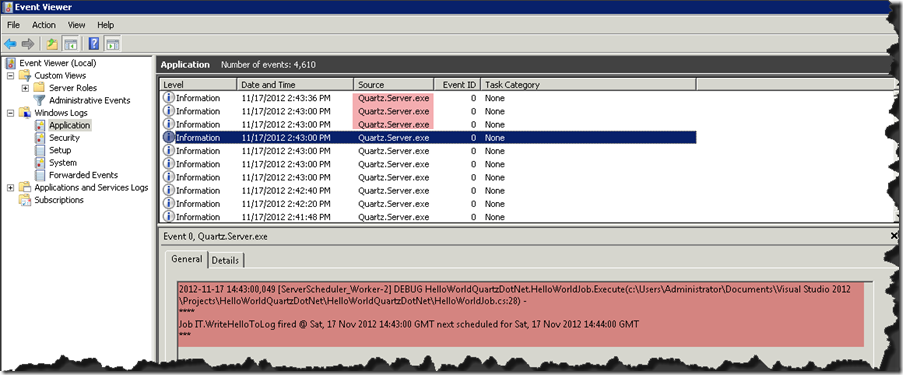Click the System log icon in tree
The height and width of the screenshot is (375, 903).
point(40,163)
